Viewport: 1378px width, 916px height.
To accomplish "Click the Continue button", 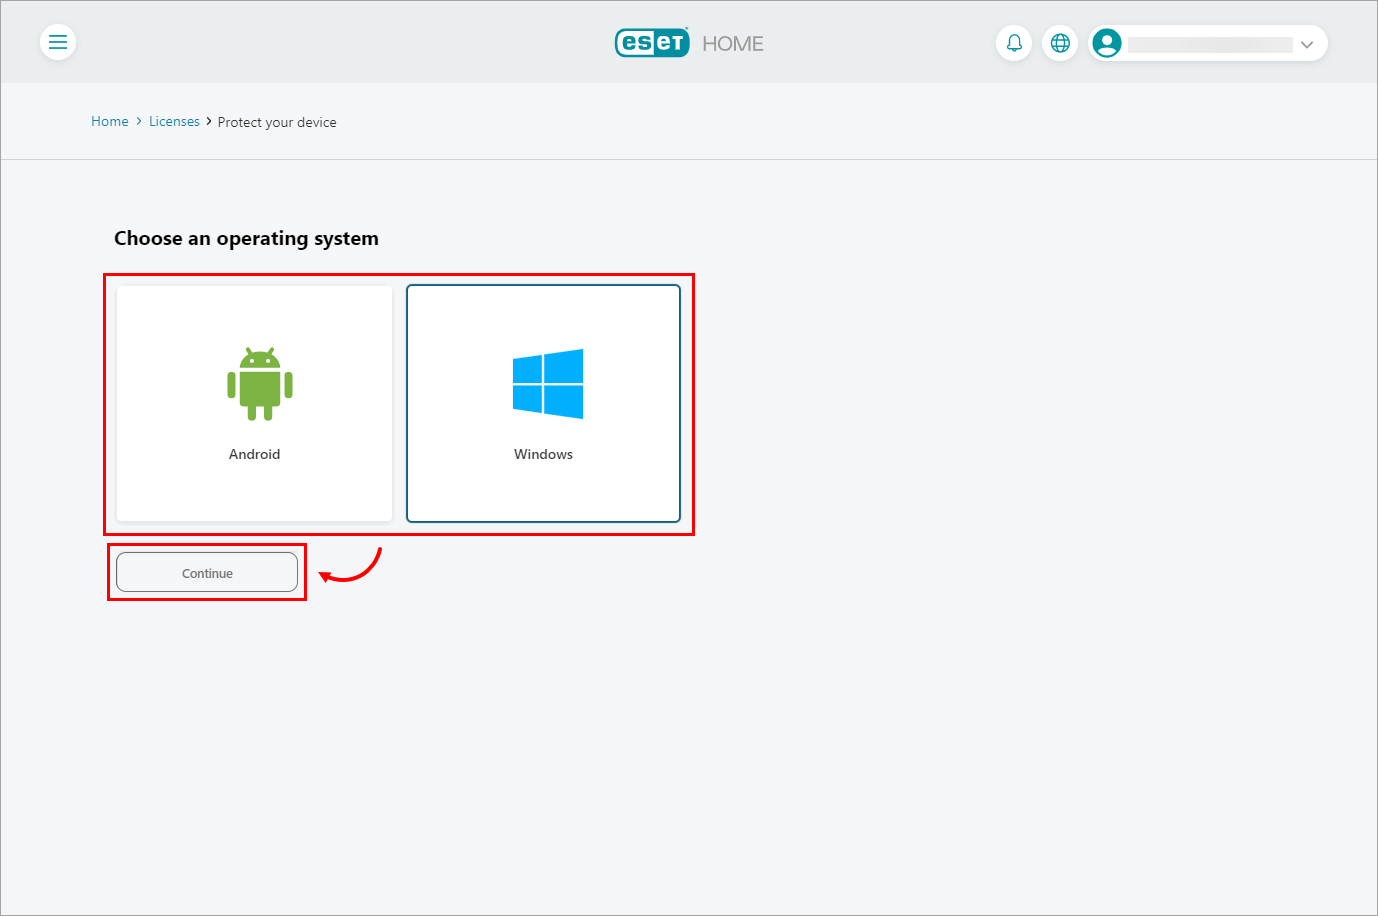I will (207, 572).
